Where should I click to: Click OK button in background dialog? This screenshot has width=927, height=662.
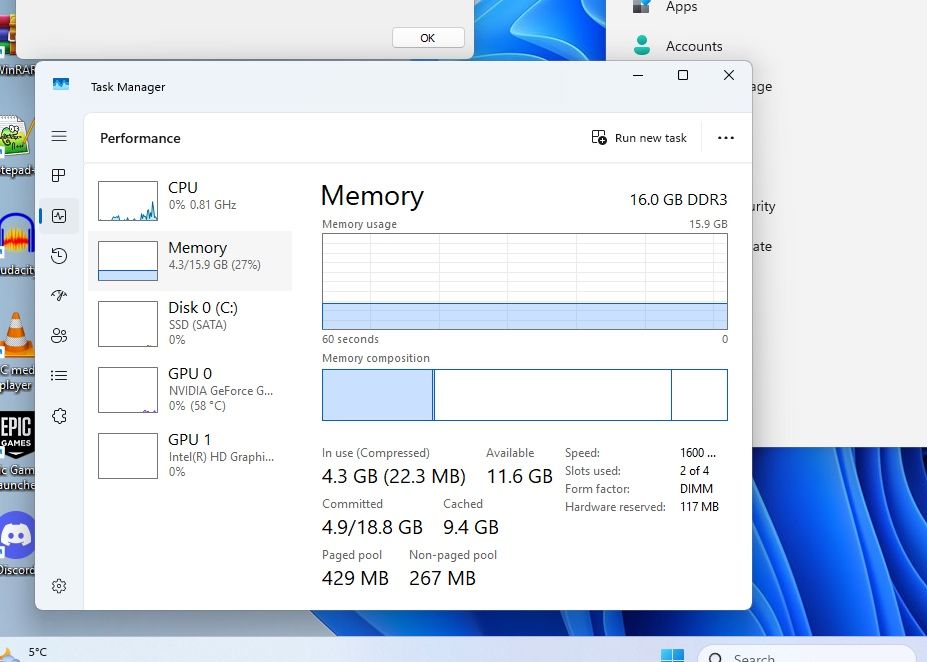pos(428,38)
